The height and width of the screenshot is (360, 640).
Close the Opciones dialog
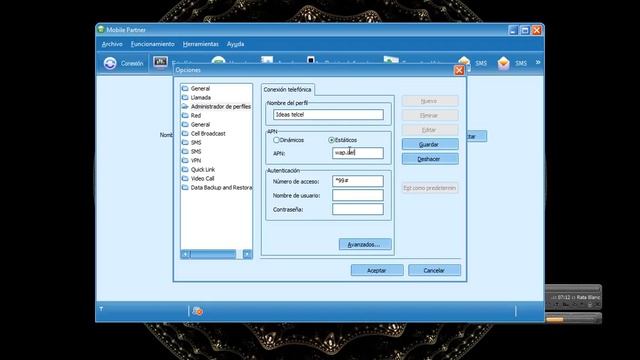point(459,70)
